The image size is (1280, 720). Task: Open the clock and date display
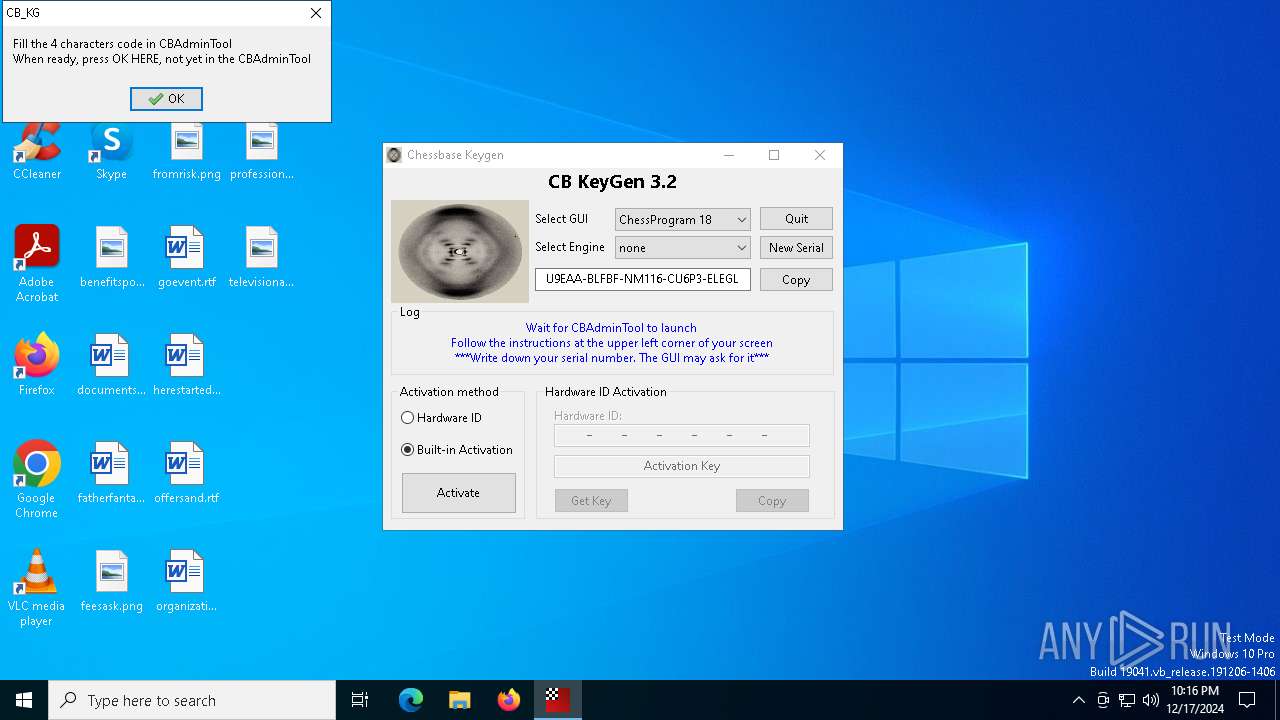(x=1195, y=700)
